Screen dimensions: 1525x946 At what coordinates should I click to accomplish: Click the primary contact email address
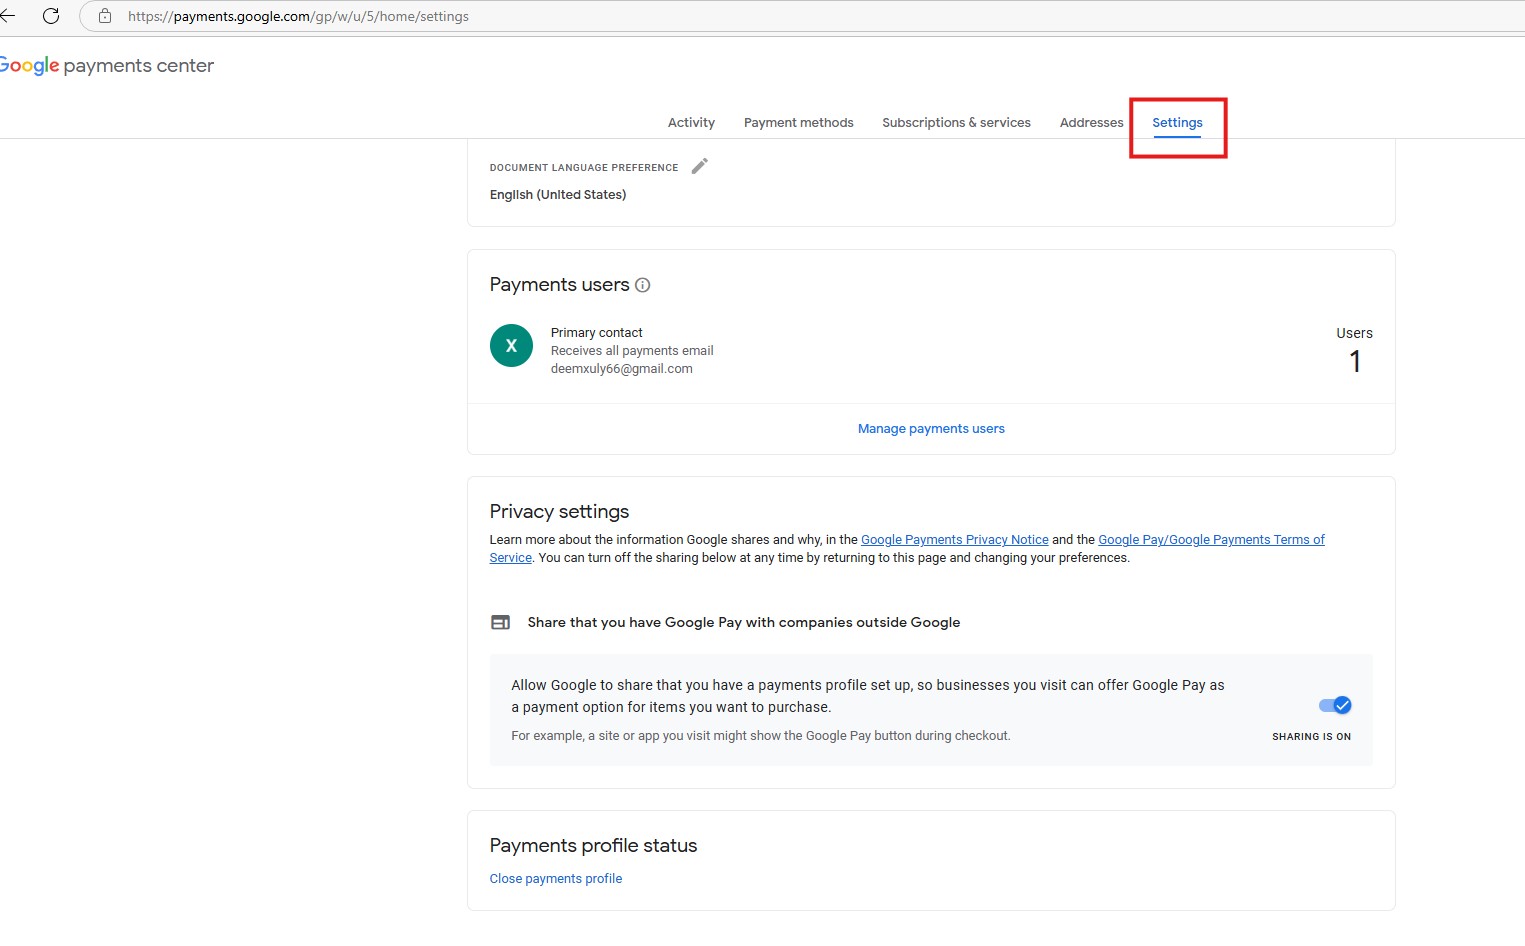tap(621, 369)
